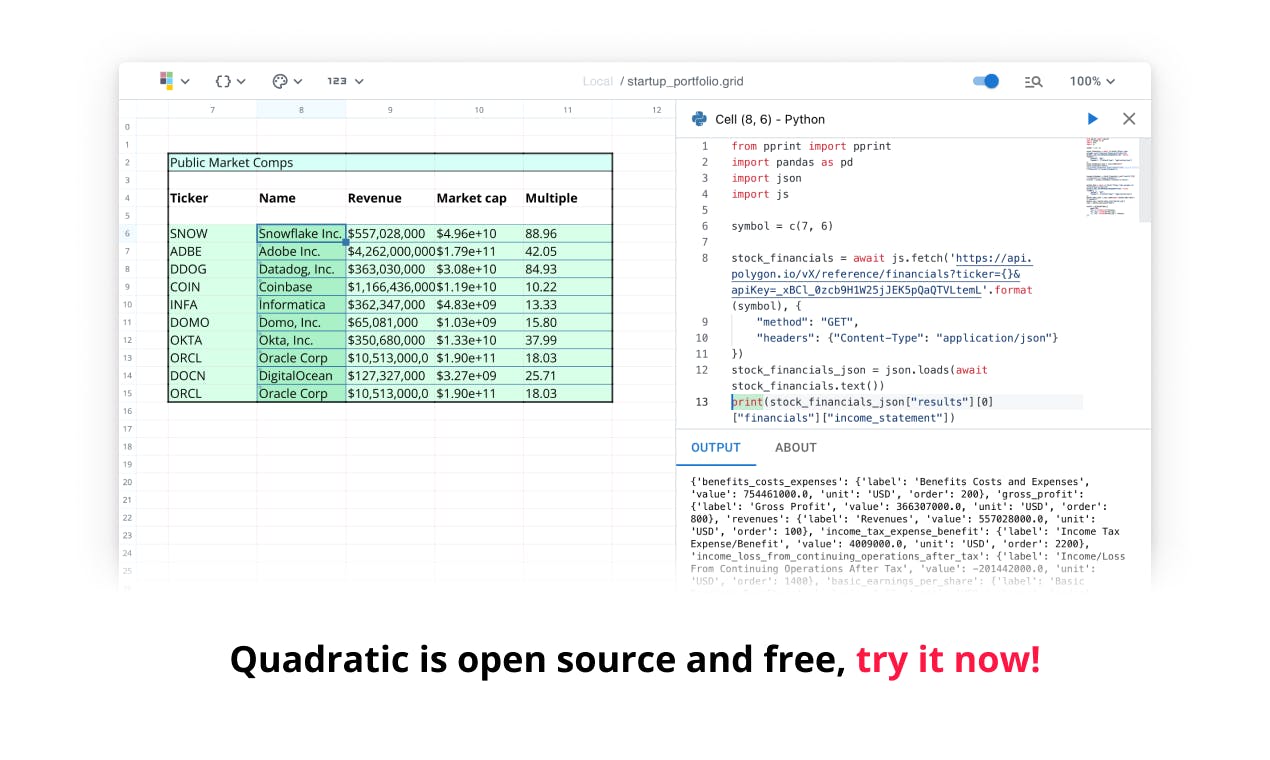This screenshot has width=1270, height=760.
Task: Select the $4.96e+10 market cap cell
Action: 479,233
